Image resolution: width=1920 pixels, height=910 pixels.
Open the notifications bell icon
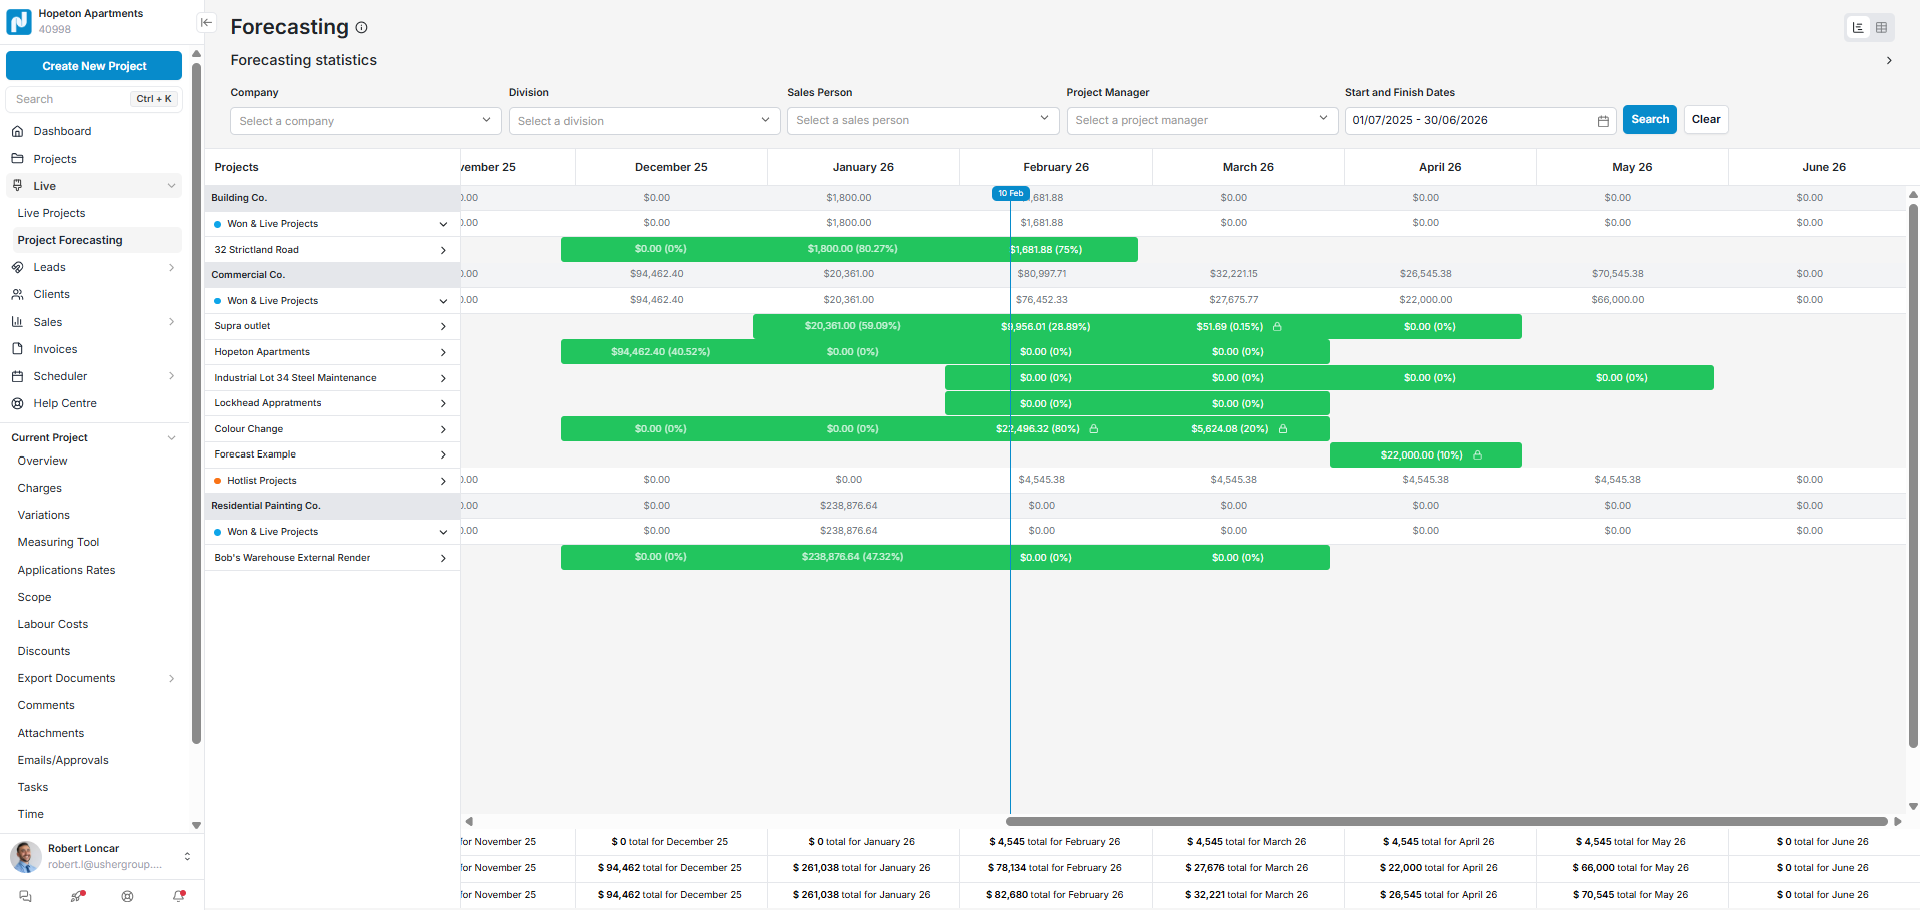(179, 896)
